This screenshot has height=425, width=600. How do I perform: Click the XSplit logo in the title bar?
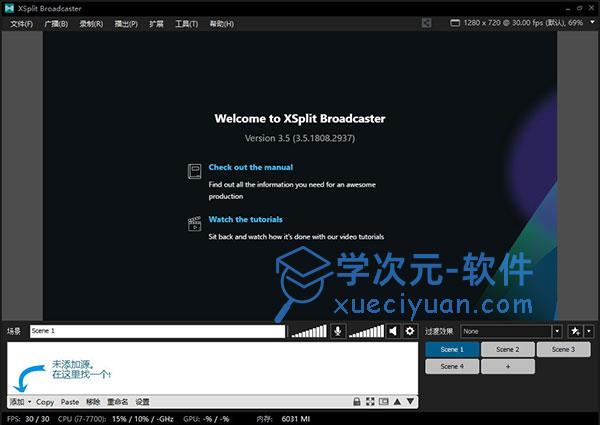(x=9, y=8)
